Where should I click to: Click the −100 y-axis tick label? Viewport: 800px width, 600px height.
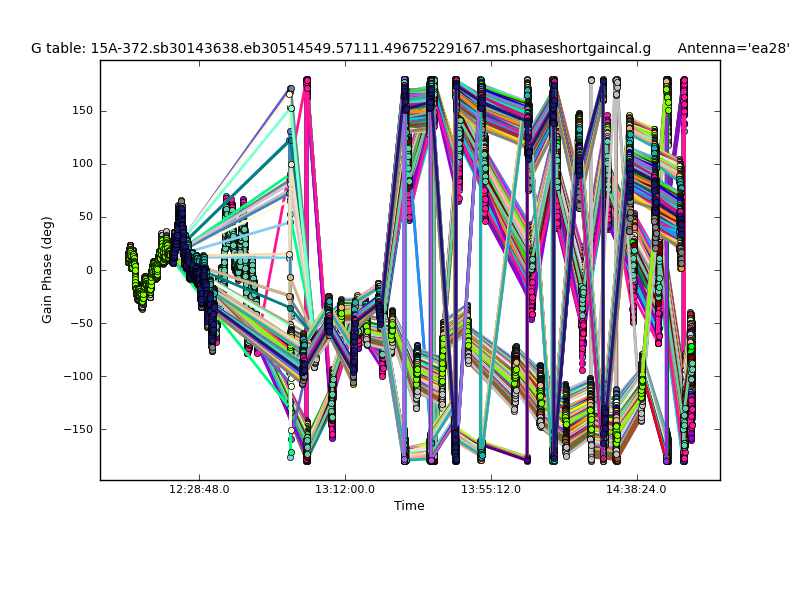pos(79,376)
